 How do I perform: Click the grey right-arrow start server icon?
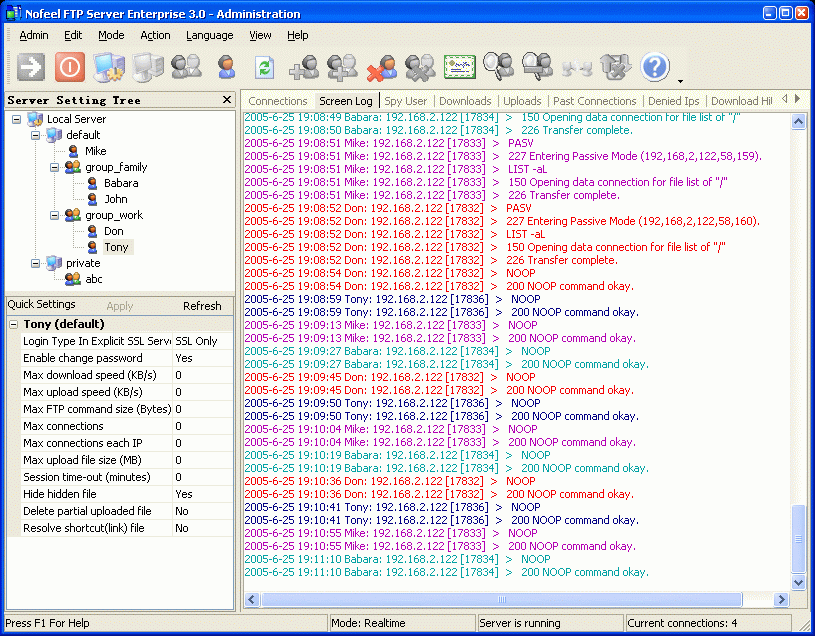tap(31, 67)
